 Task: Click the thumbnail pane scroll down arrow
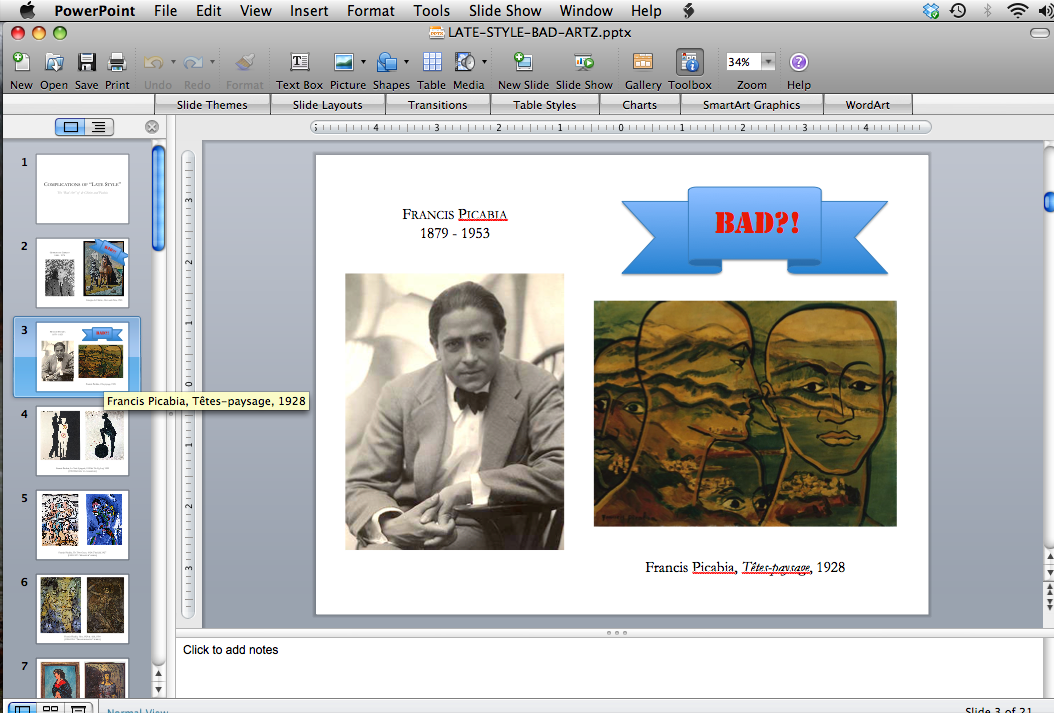pos(159,689)
